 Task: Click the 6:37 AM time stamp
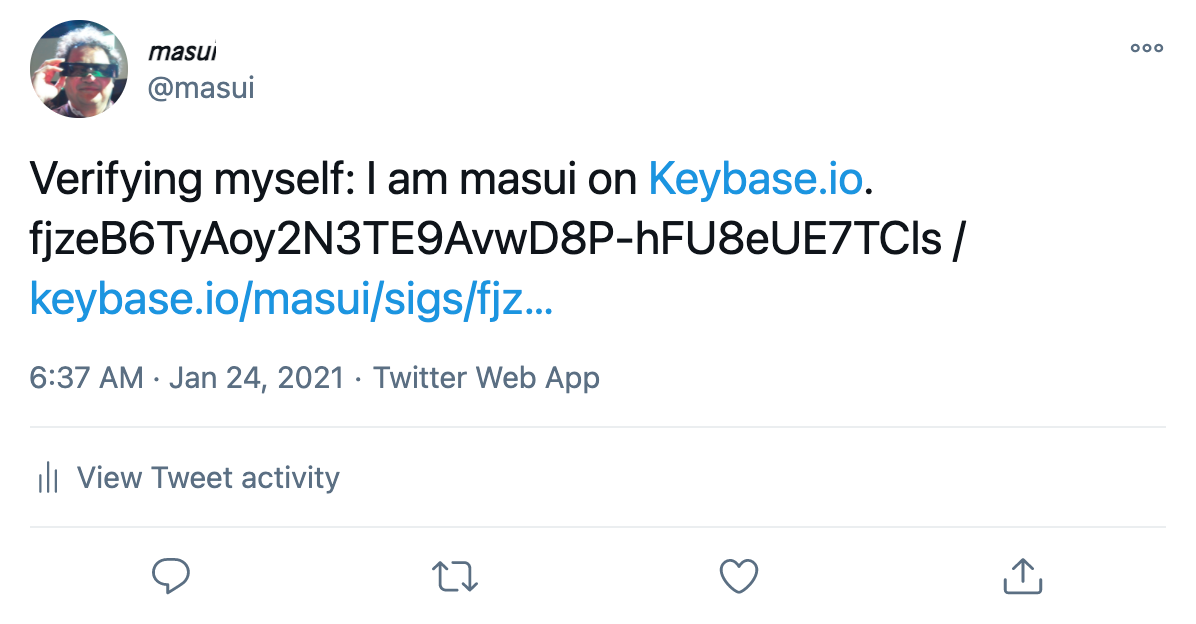(x=86, y=378)
